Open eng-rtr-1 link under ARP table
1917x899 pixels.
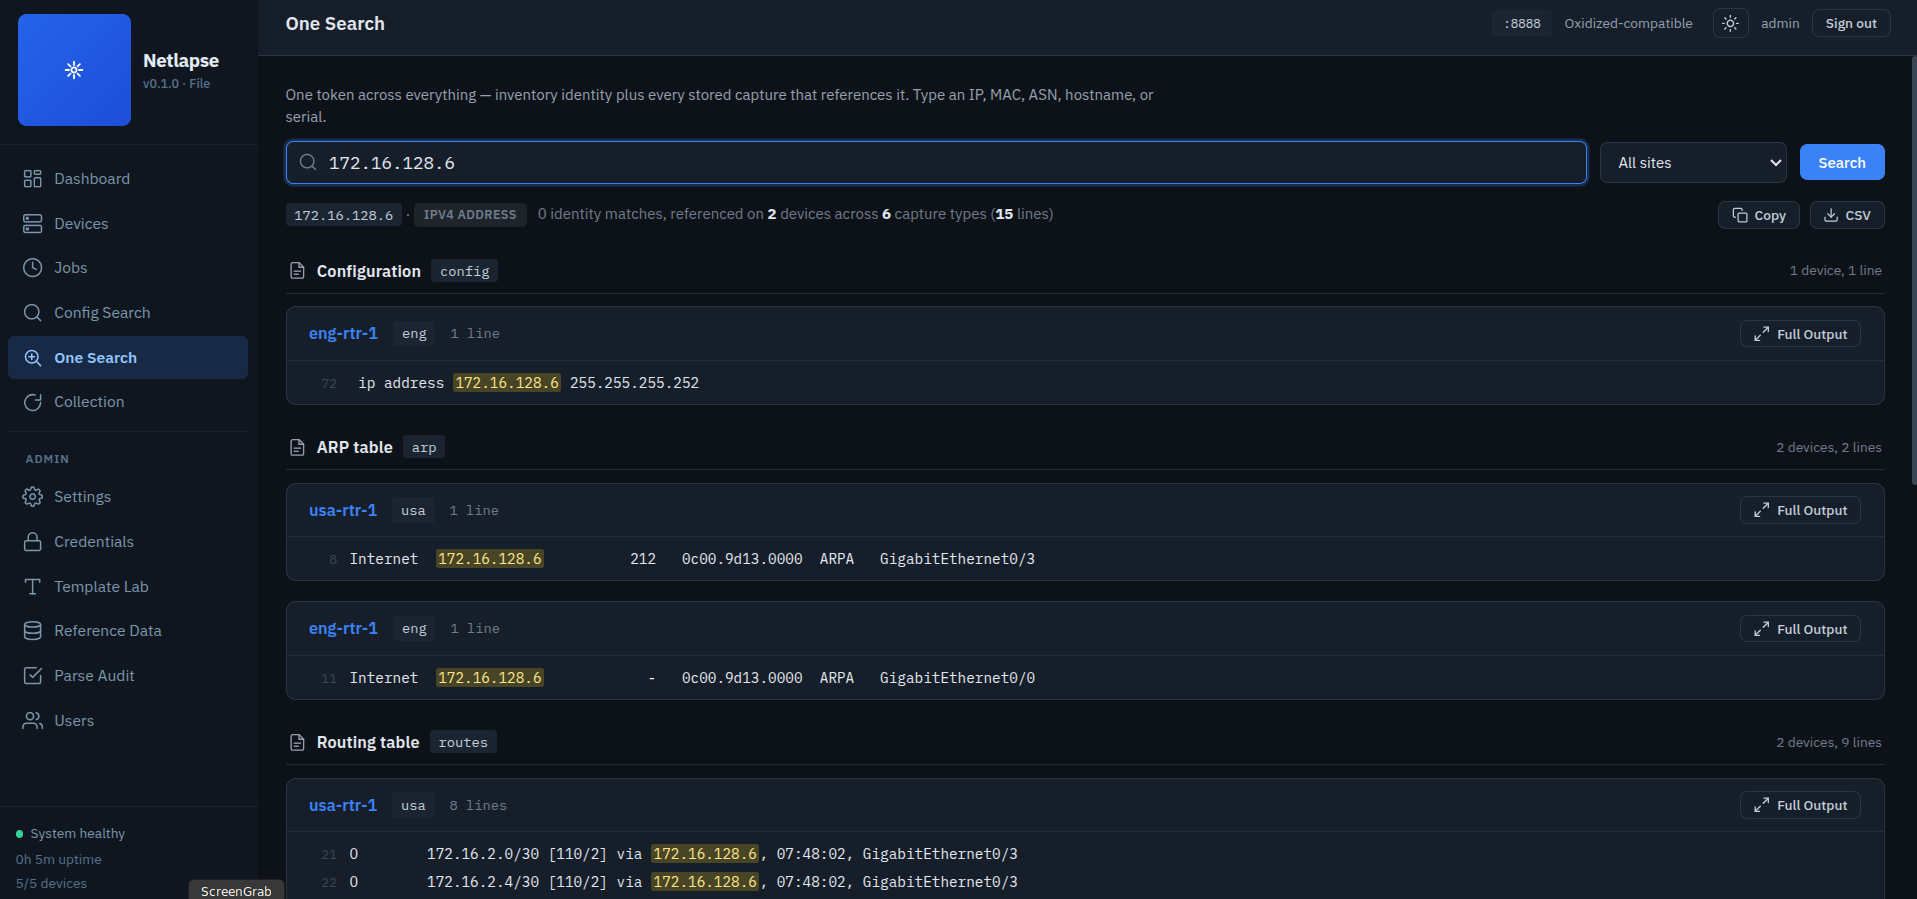(343, 628)
